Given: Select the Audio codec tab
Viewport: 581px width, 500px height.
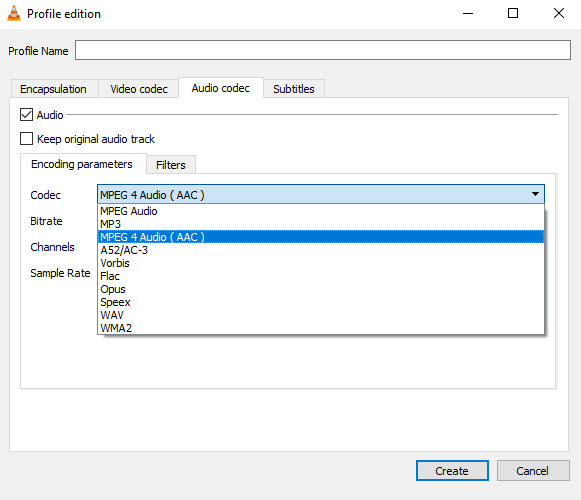Looking at the screenshot, I should 221,88.
